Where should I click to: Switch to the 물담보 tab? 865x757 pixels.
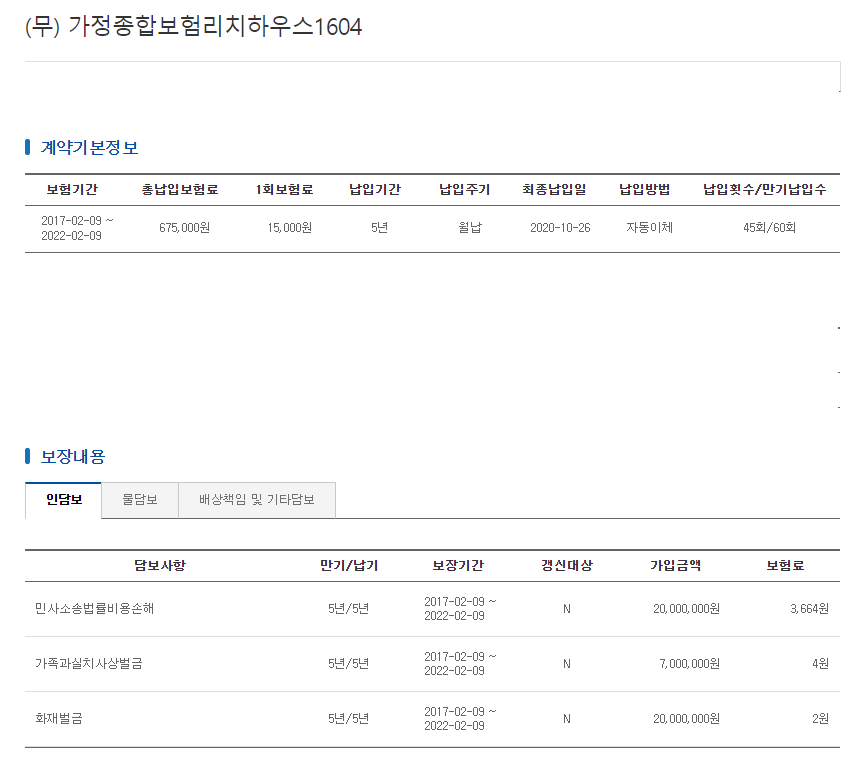(140, 500)
